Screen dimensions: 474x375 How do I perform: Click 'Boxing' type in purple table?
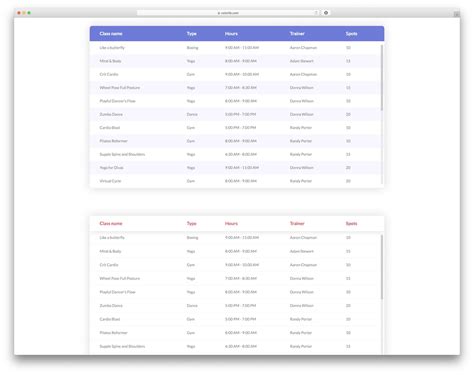coord(192,48)
